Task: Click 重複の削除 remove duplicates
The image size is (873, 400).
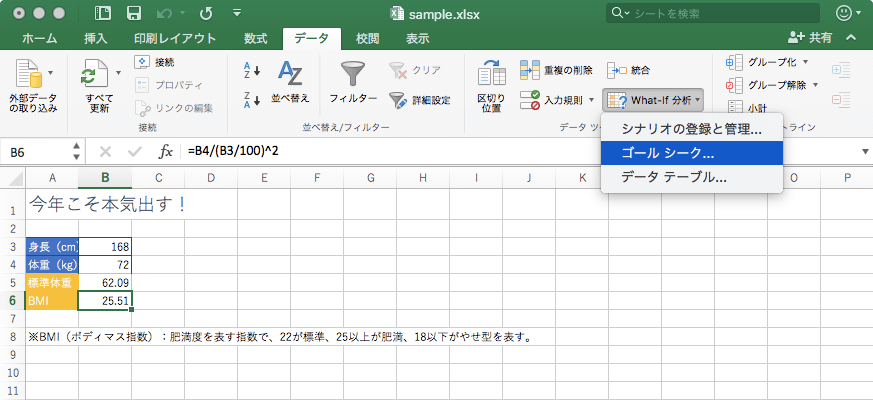Action: coord(556,70)
